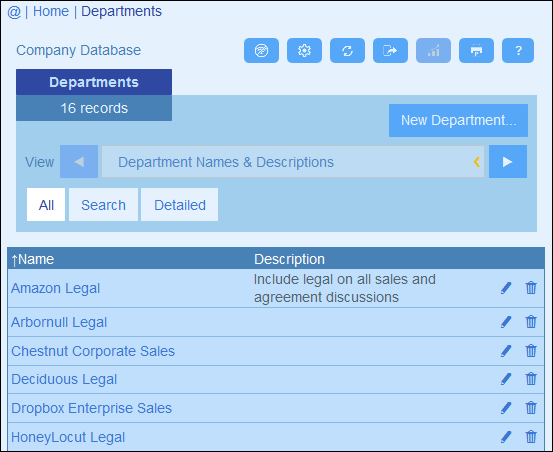Click the refresh icon button
This screenshot has height=452, width=553.
coord(347,51)
